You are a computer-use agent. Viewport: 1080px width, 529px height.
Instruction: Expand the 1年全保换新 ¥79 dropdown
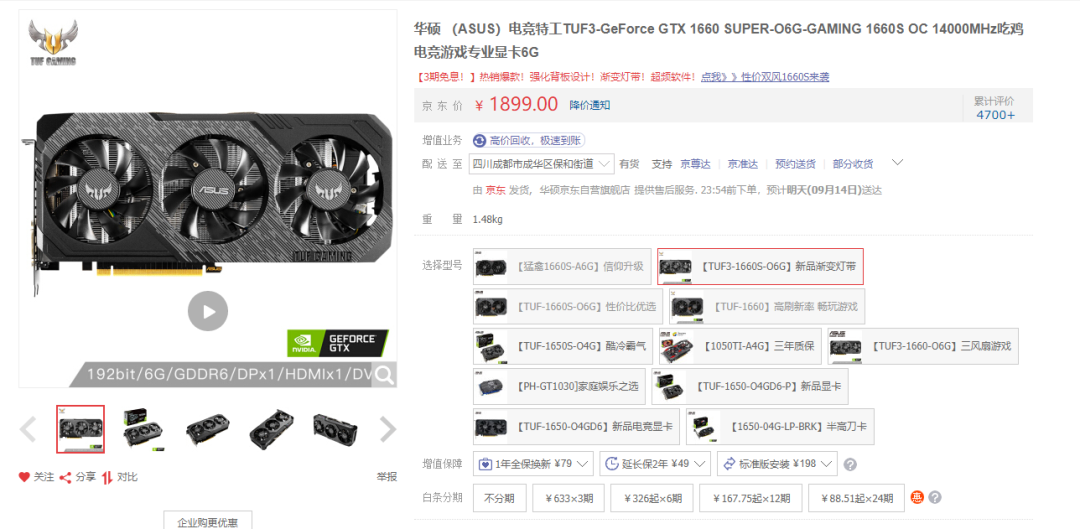point(534,464)
